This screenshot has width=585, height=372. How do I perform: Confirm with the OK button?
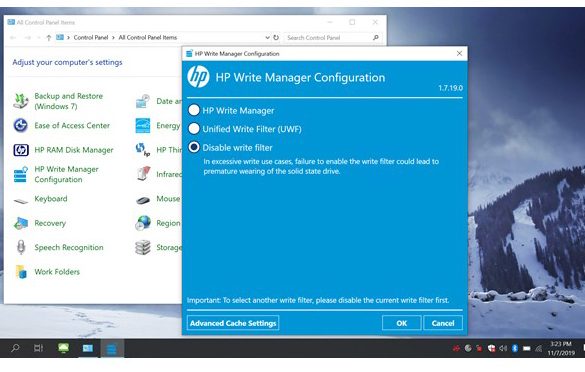tap(401, 323)
